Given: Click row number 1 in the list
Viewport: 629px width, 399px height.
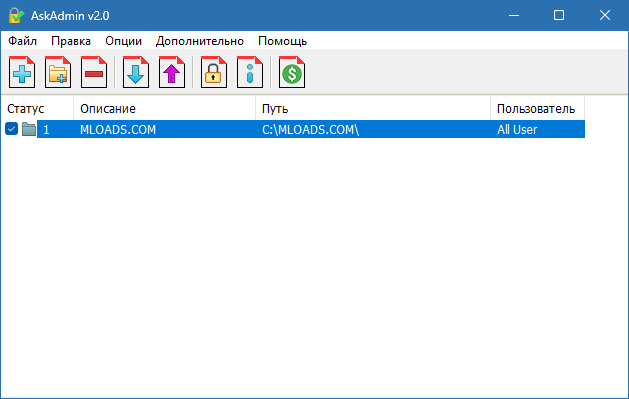Looking at the screenshot, I should click(46, 130).
